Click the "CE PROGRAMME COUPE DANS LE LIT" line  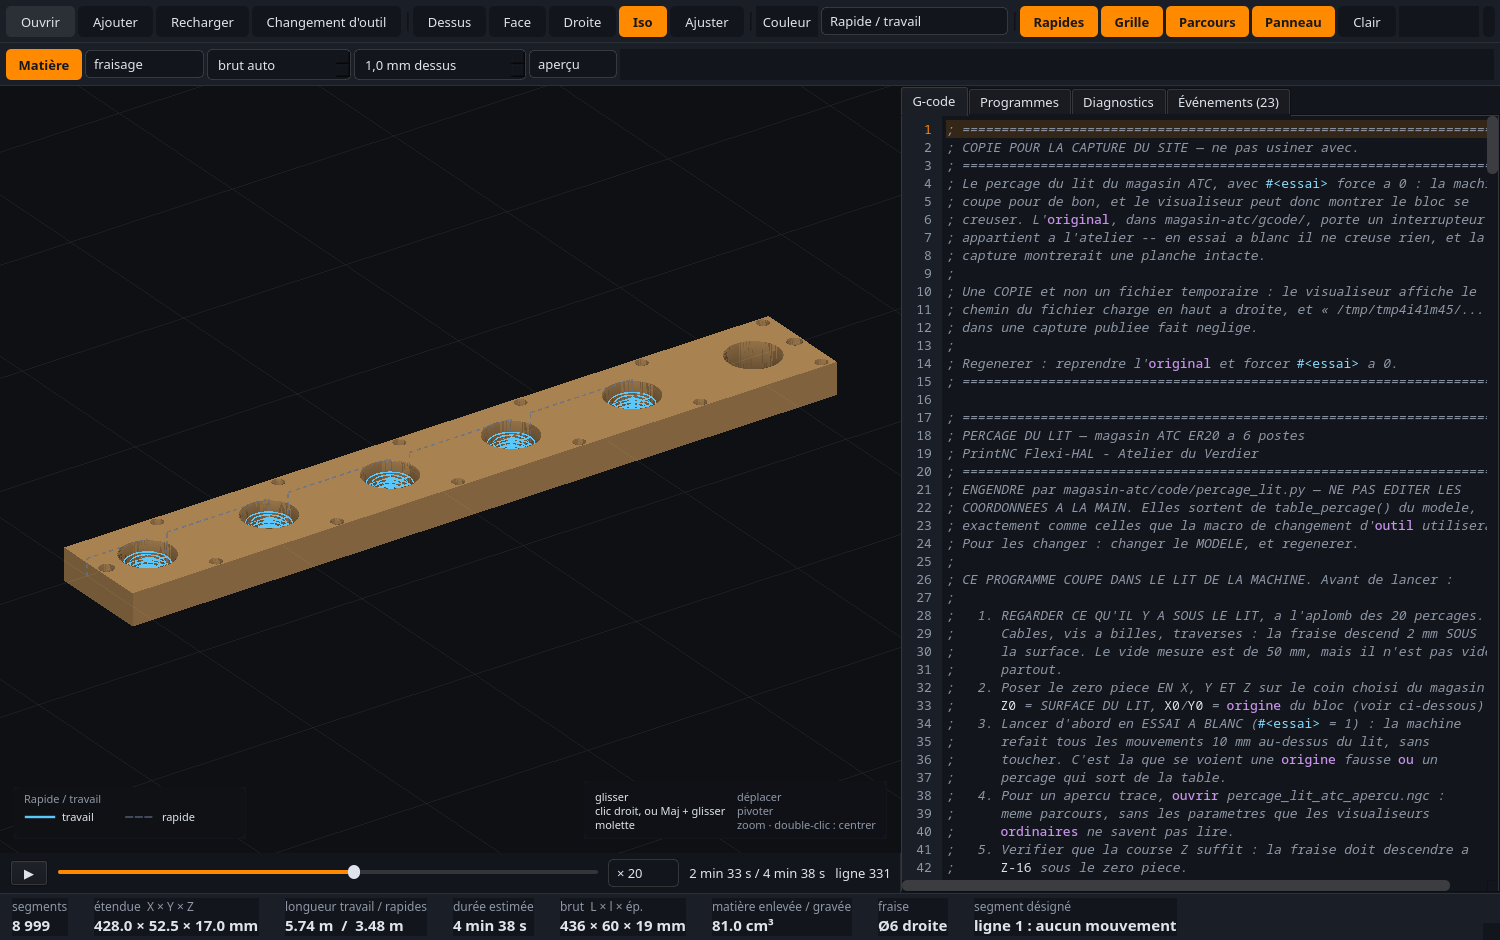pos(1200,580)
